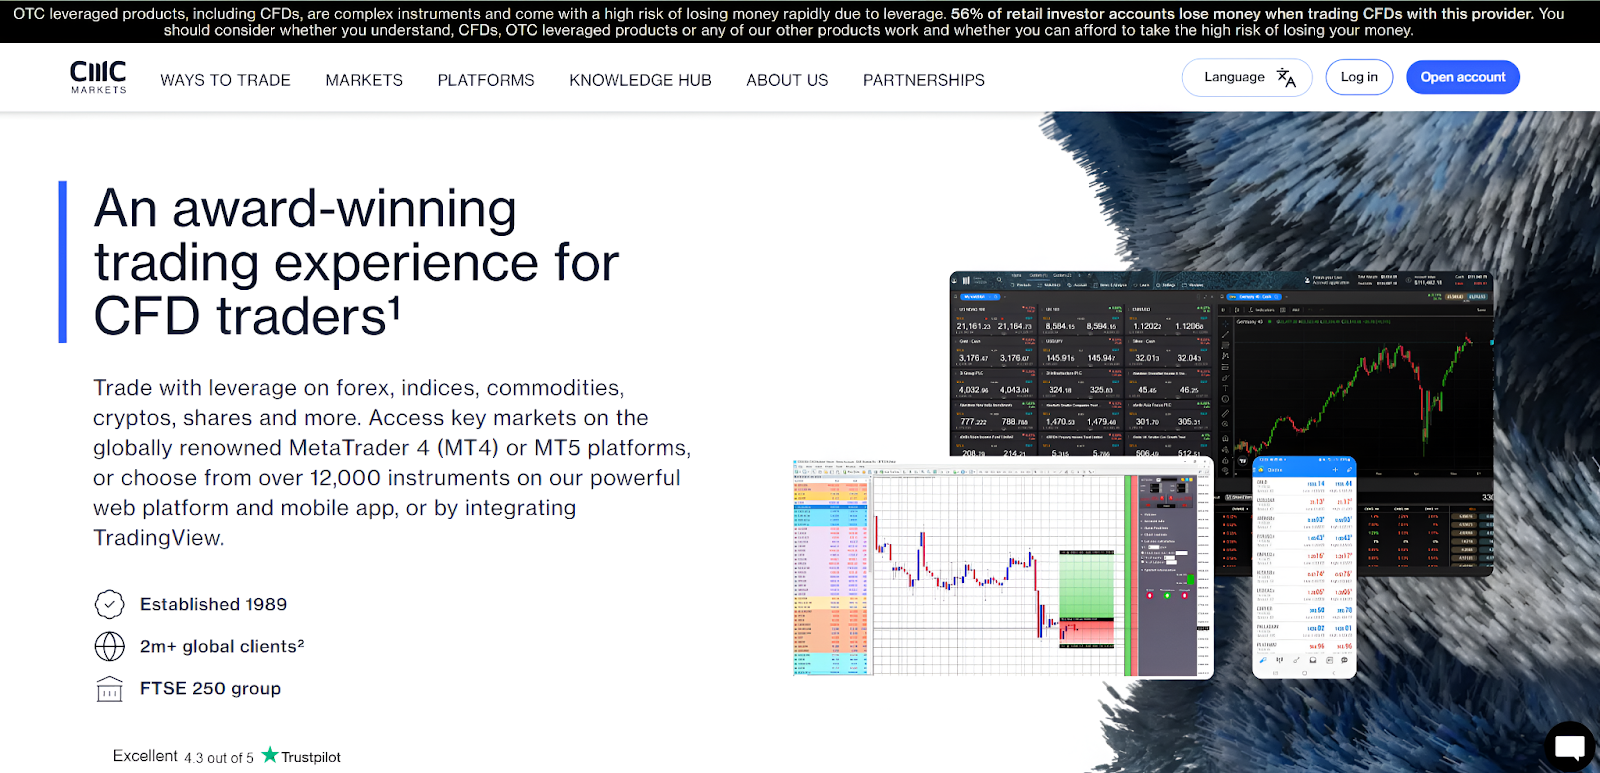
Task: Click the bank building icon beside FTSE 250
Action: pos(109,689)
